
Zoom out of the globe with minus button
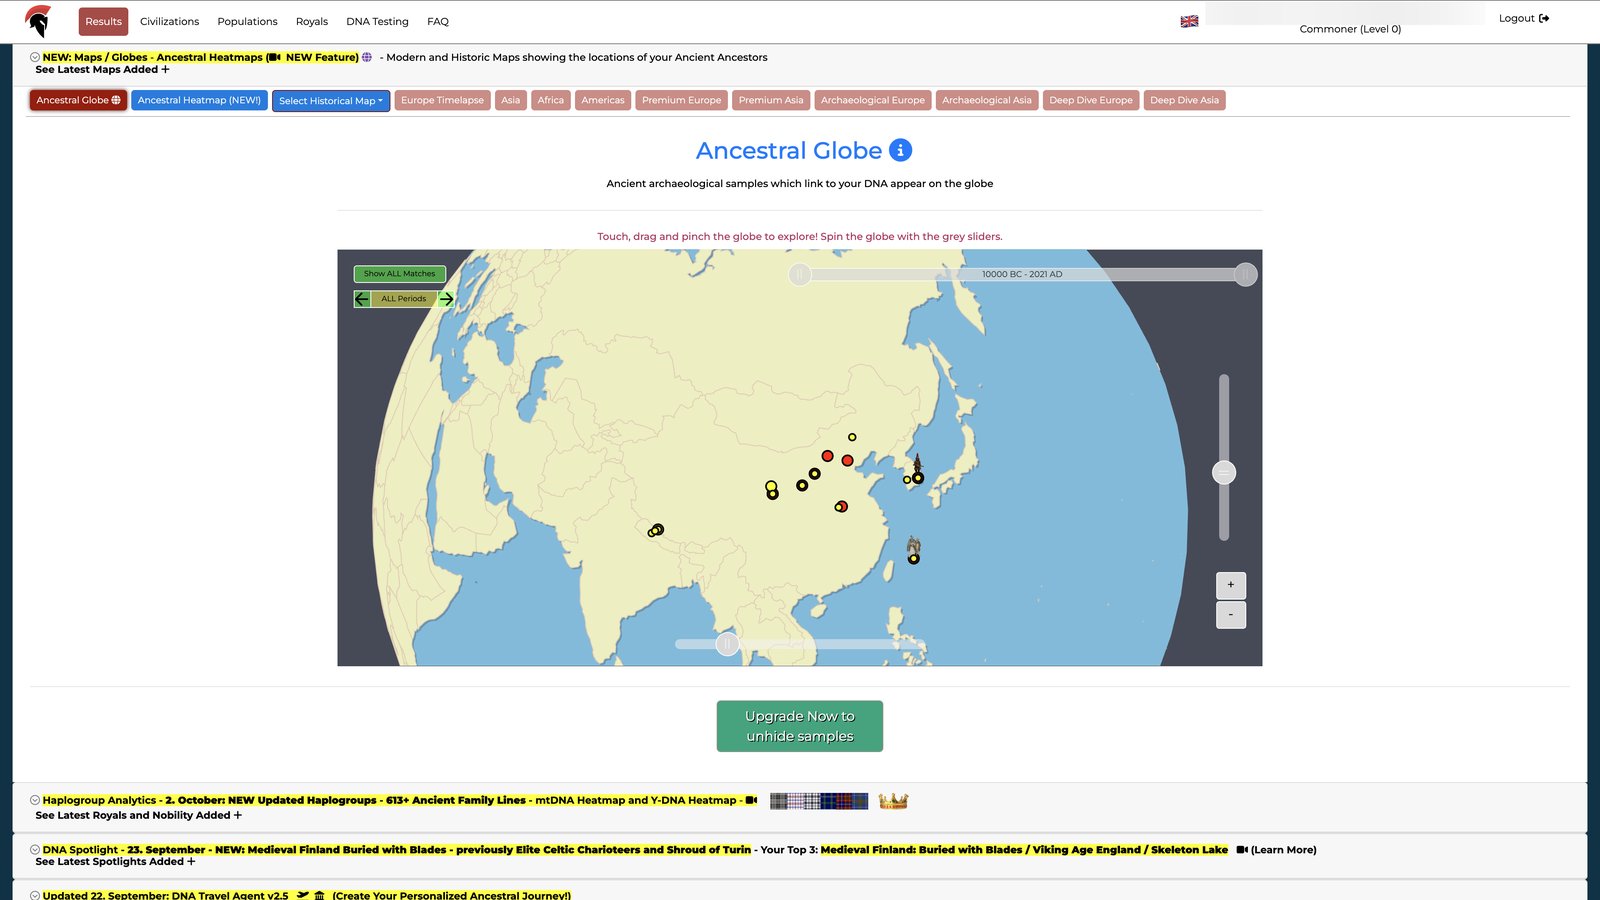click(x=1231, y=615)
